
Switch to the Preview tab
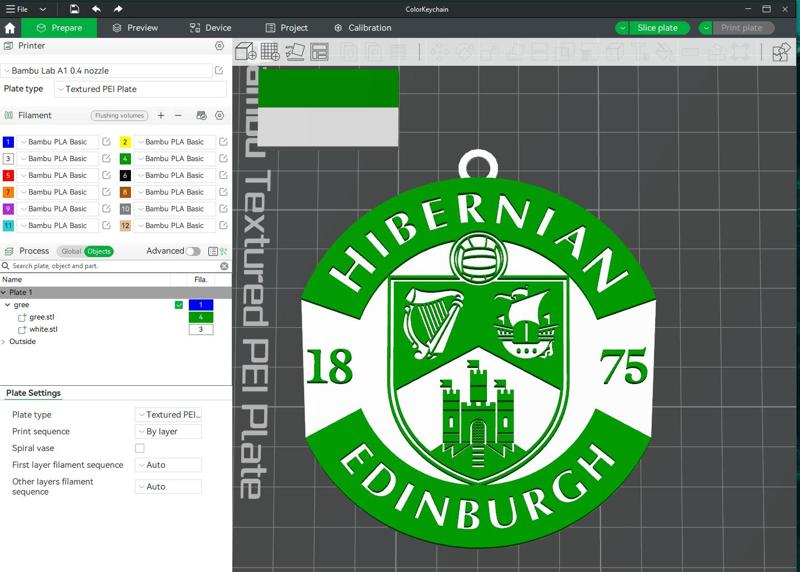click(x=134, y=28)
